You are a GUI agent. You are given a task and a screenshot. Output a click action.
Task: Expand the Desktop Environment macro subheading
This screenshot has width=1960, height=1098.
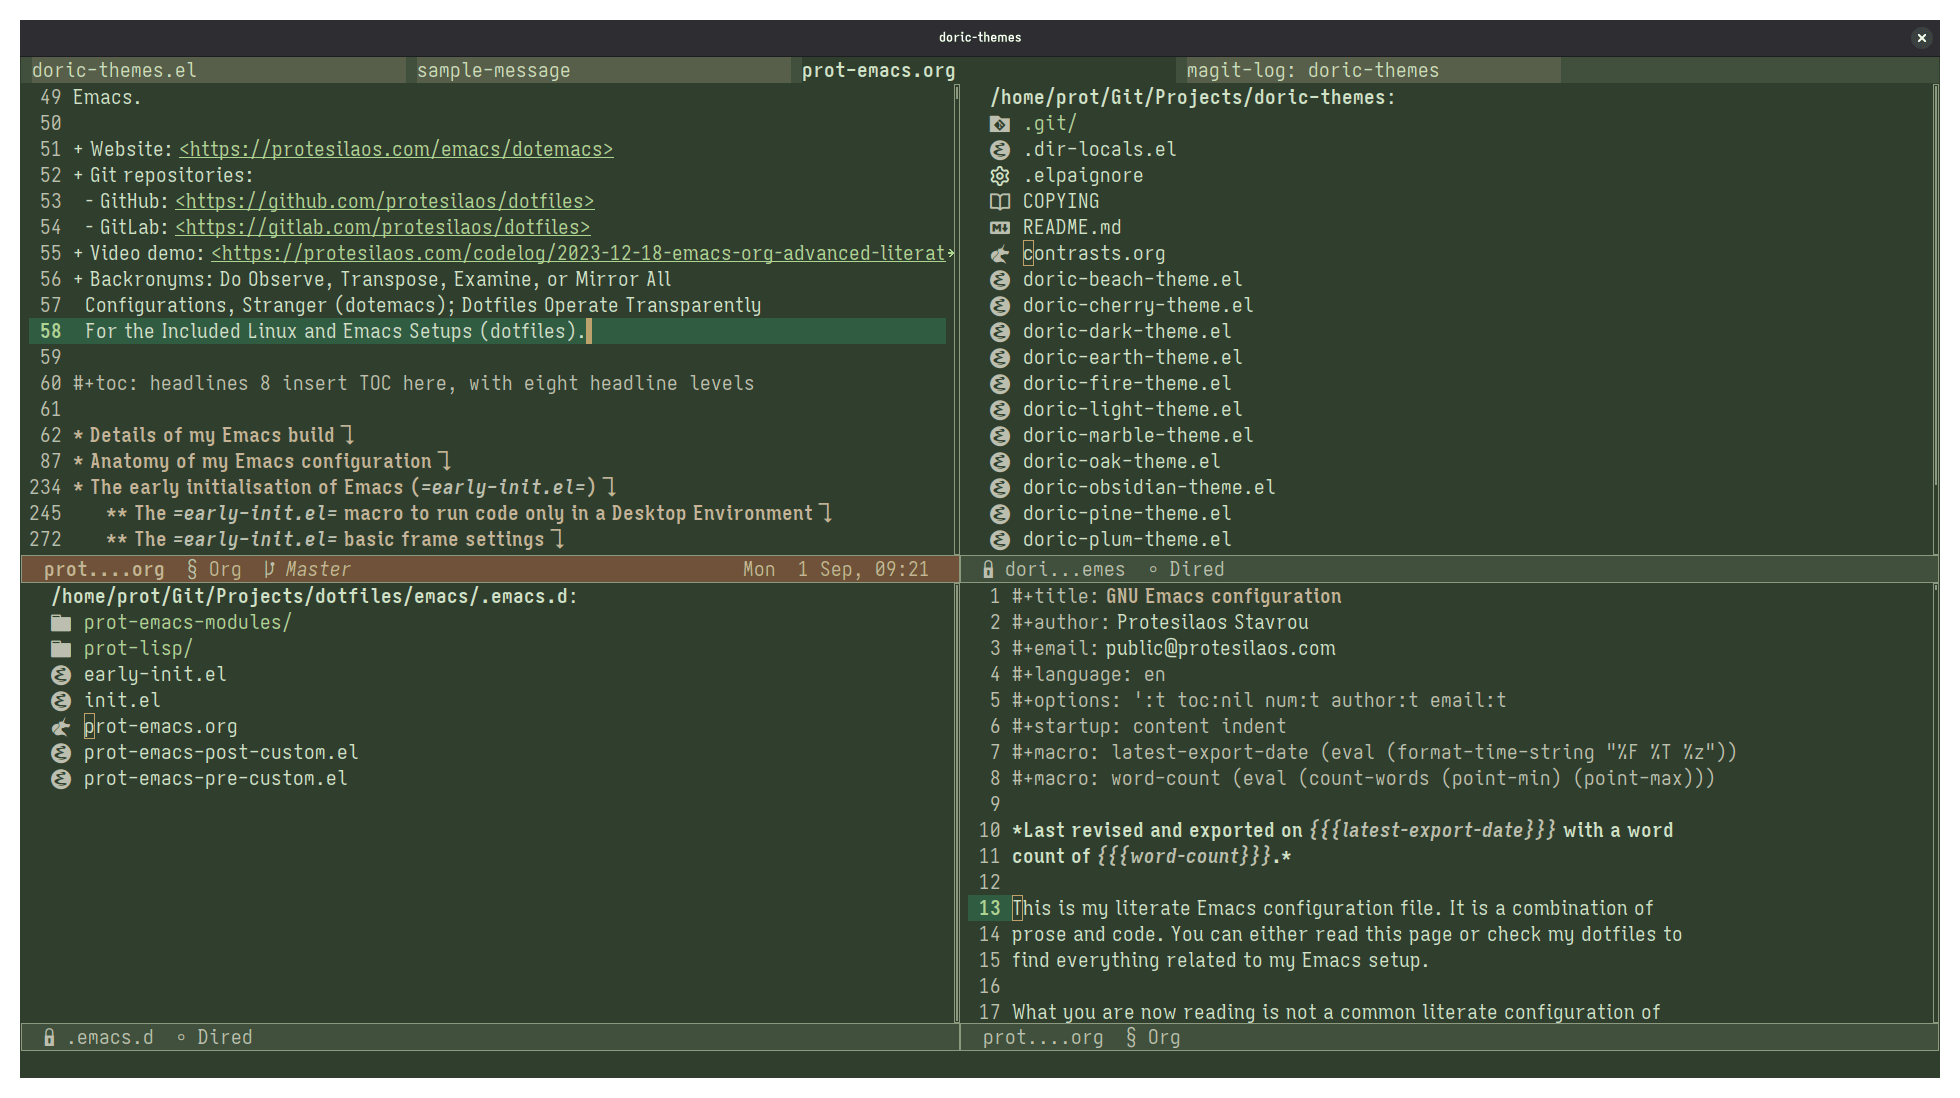click(468, 513)
